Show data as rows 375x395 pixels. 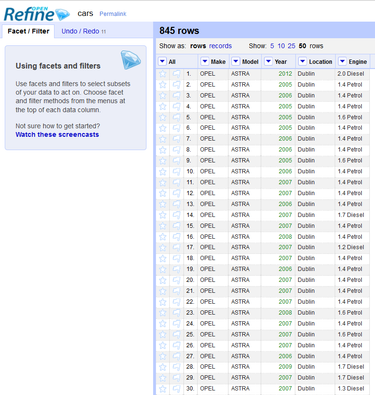198,46
